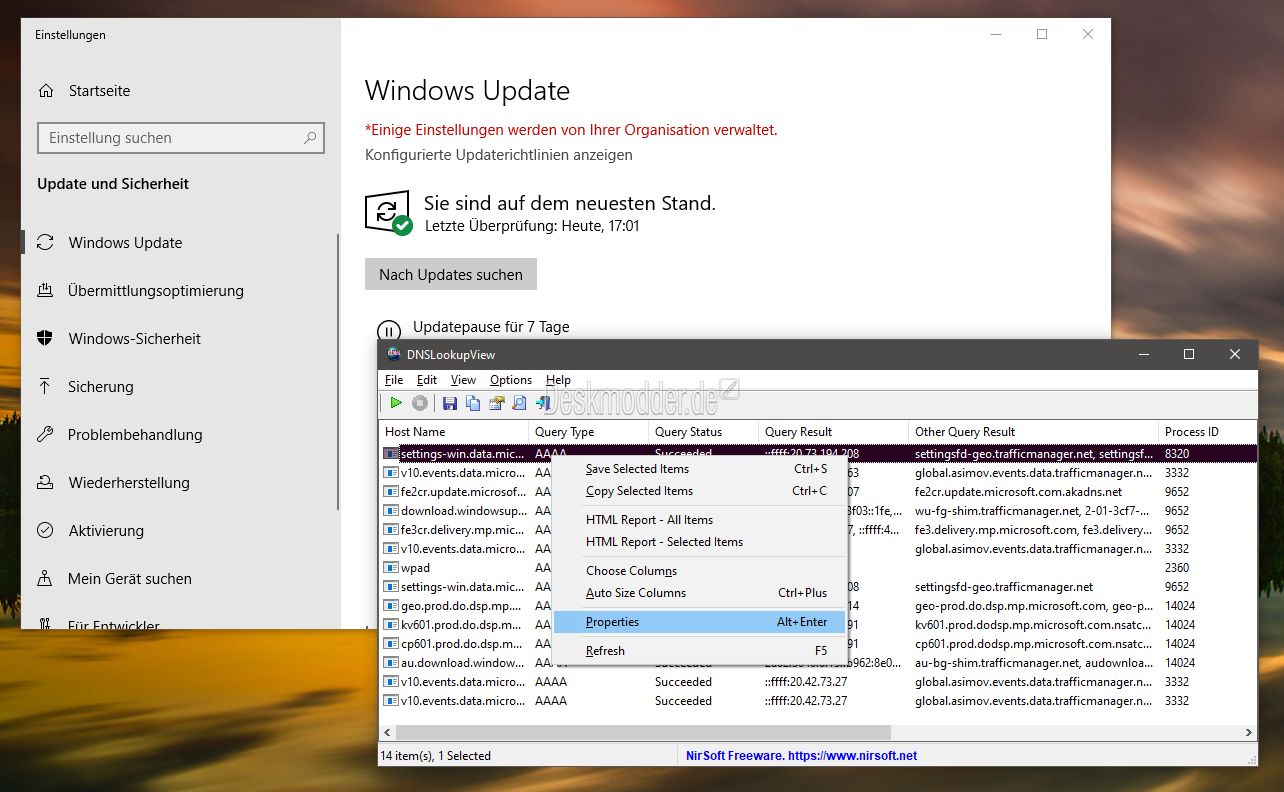Open Windows-Sicherheit settings page
This screenshot has width=1284, height=792.
click(x=134, y=339)
